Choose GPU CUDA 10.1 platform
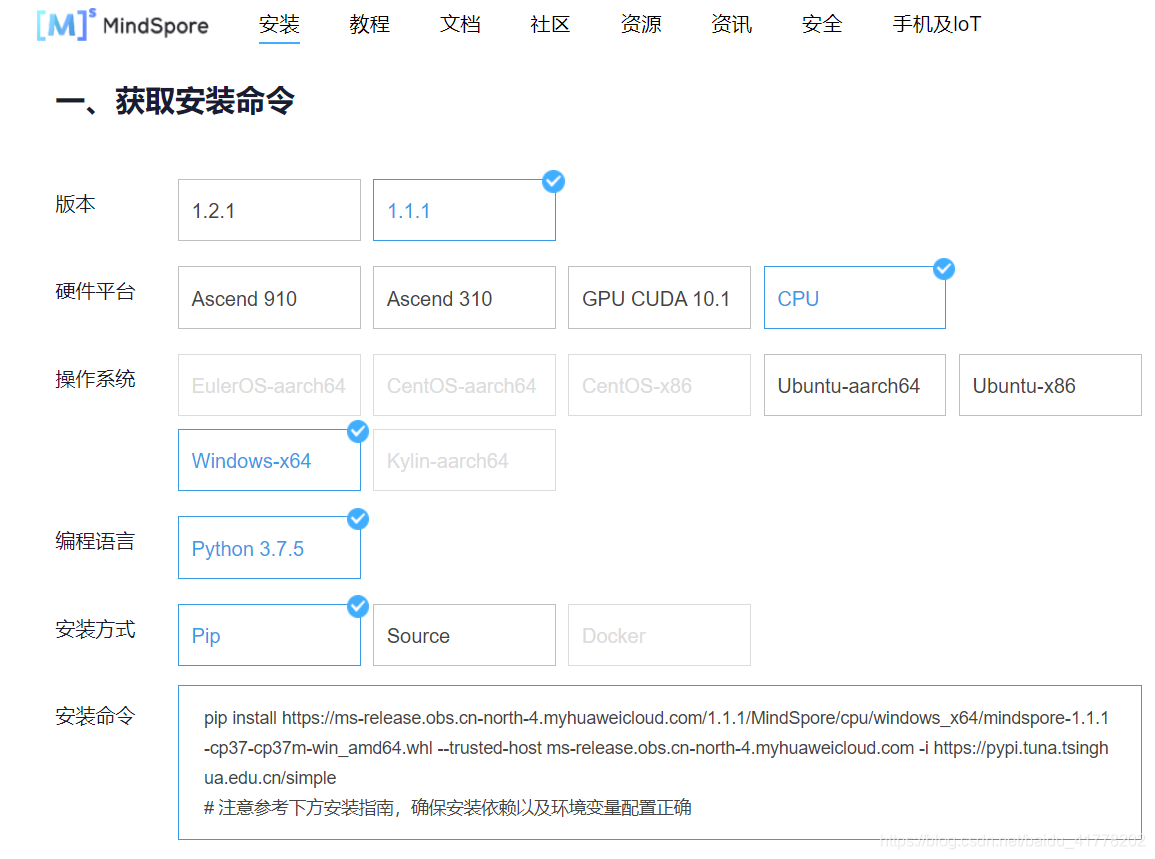 click(x=659, y=298)
